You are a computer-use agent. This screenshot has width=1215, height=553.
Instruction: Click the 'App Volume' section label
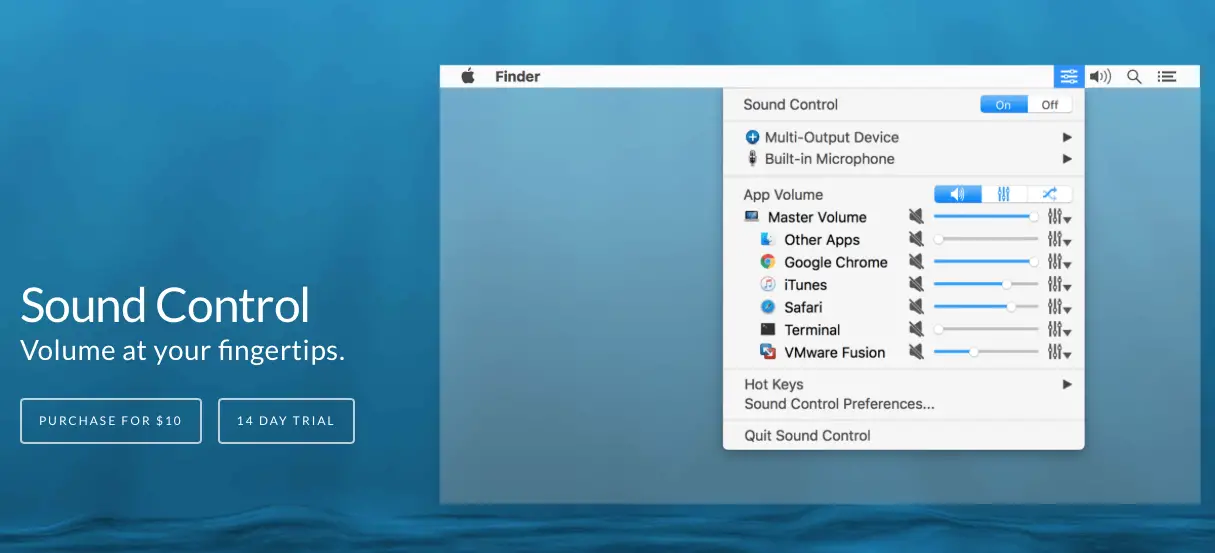783,195
